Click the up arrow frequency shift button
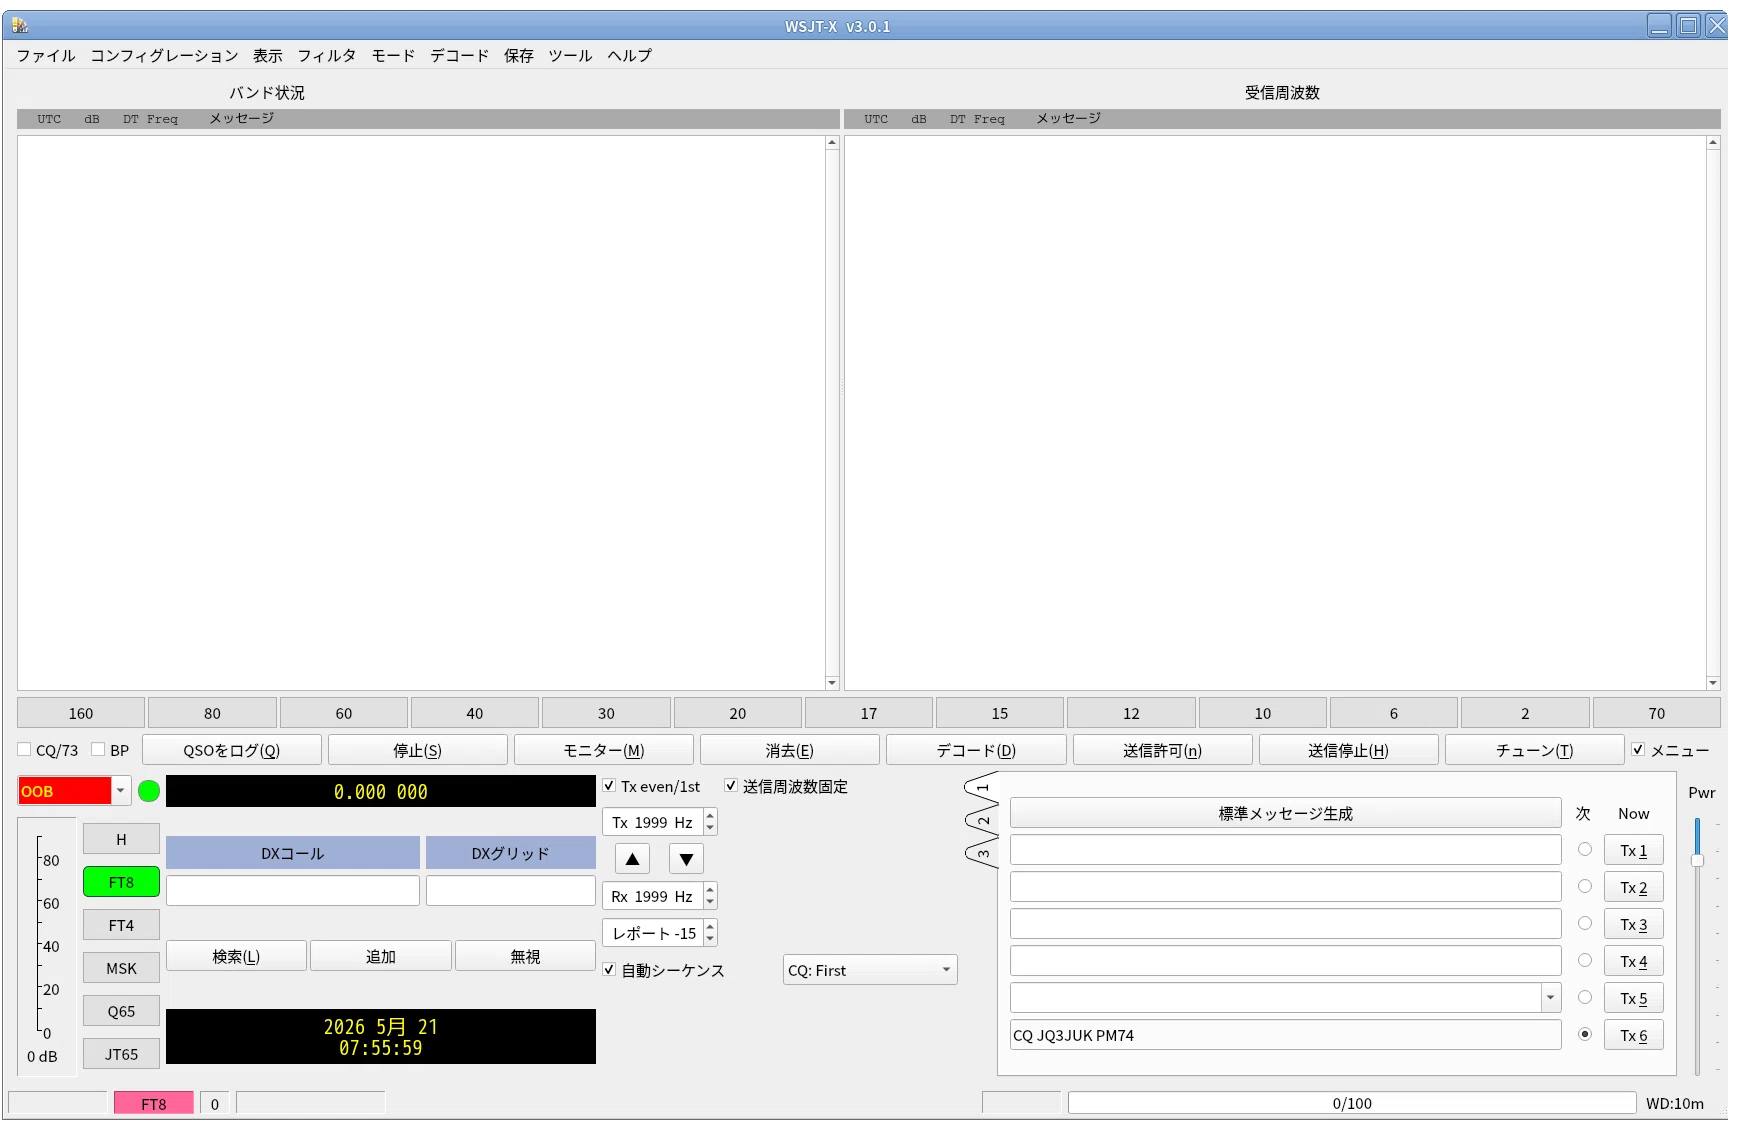 632,859
